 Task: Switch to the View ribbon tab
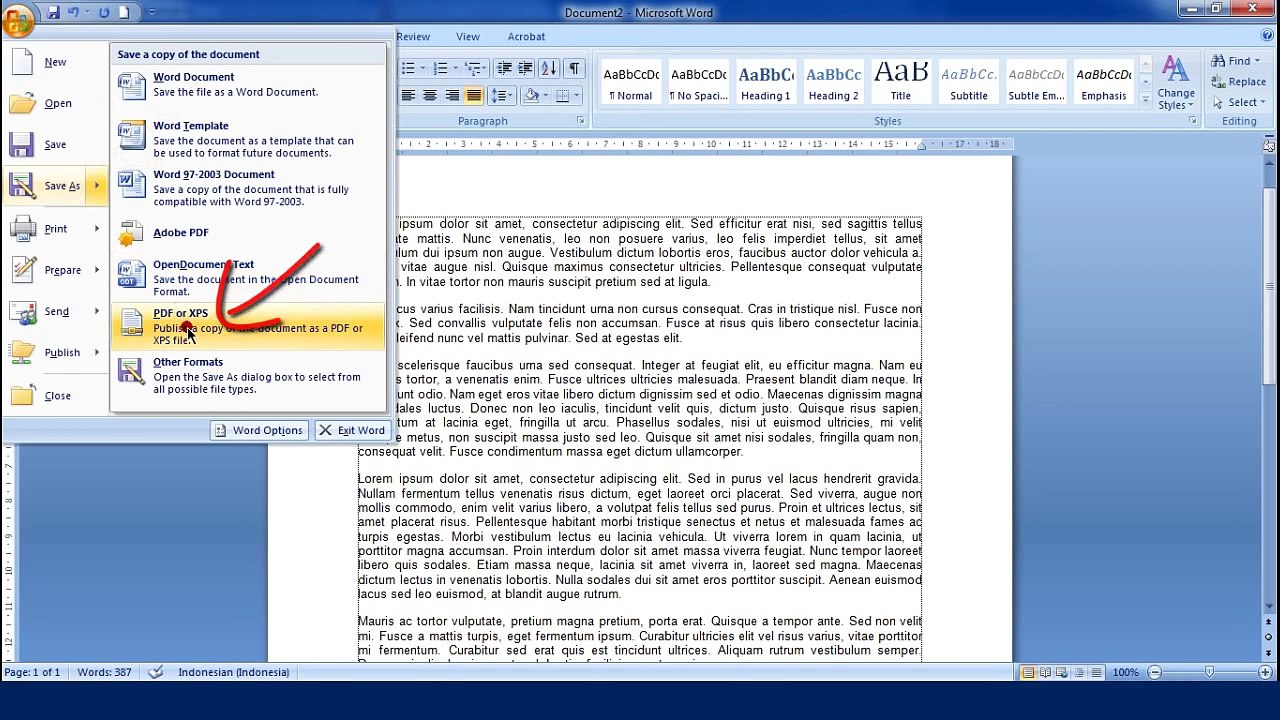click(468, 37)
